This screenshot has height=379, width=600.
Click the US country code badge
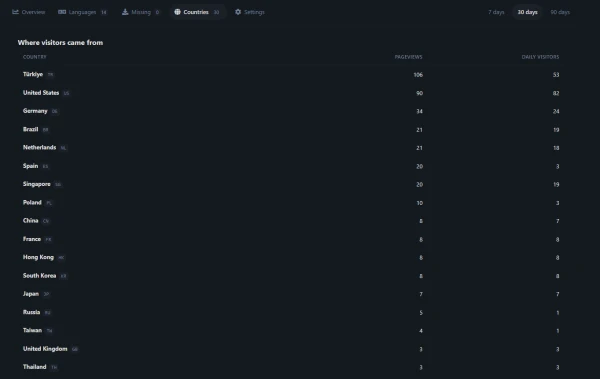66,93
